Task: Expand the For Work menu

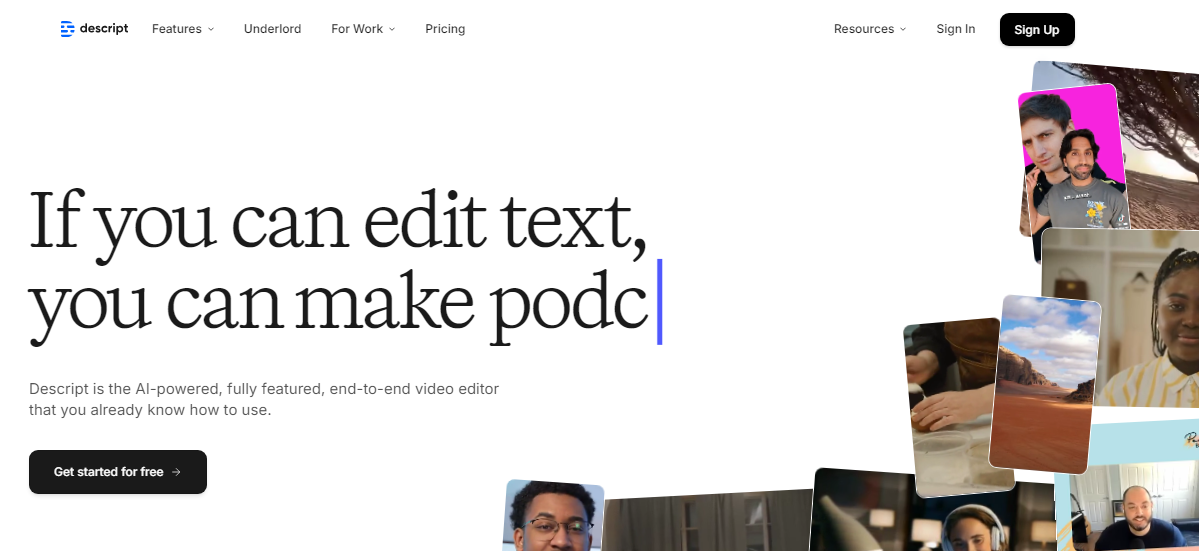Action: coord(363,29)
